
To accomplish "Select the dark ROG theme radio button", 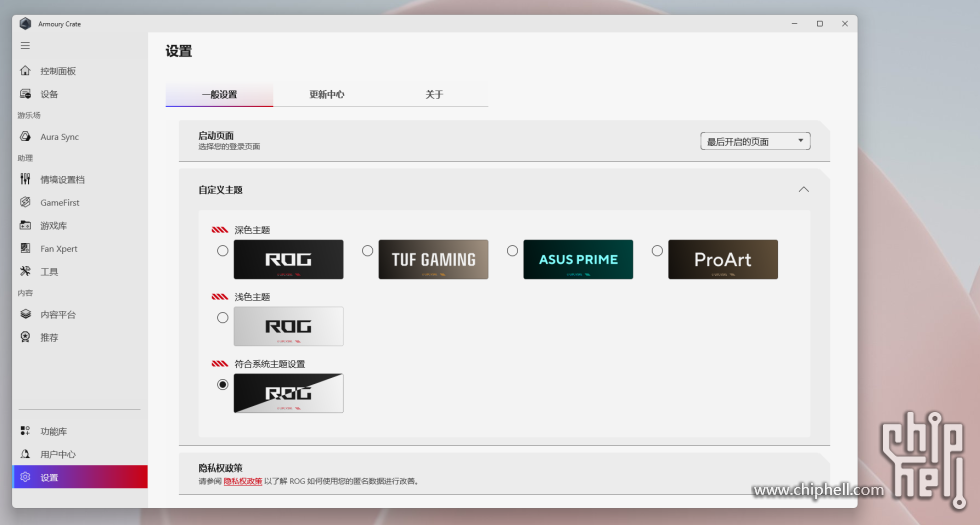I will (222, 251).
